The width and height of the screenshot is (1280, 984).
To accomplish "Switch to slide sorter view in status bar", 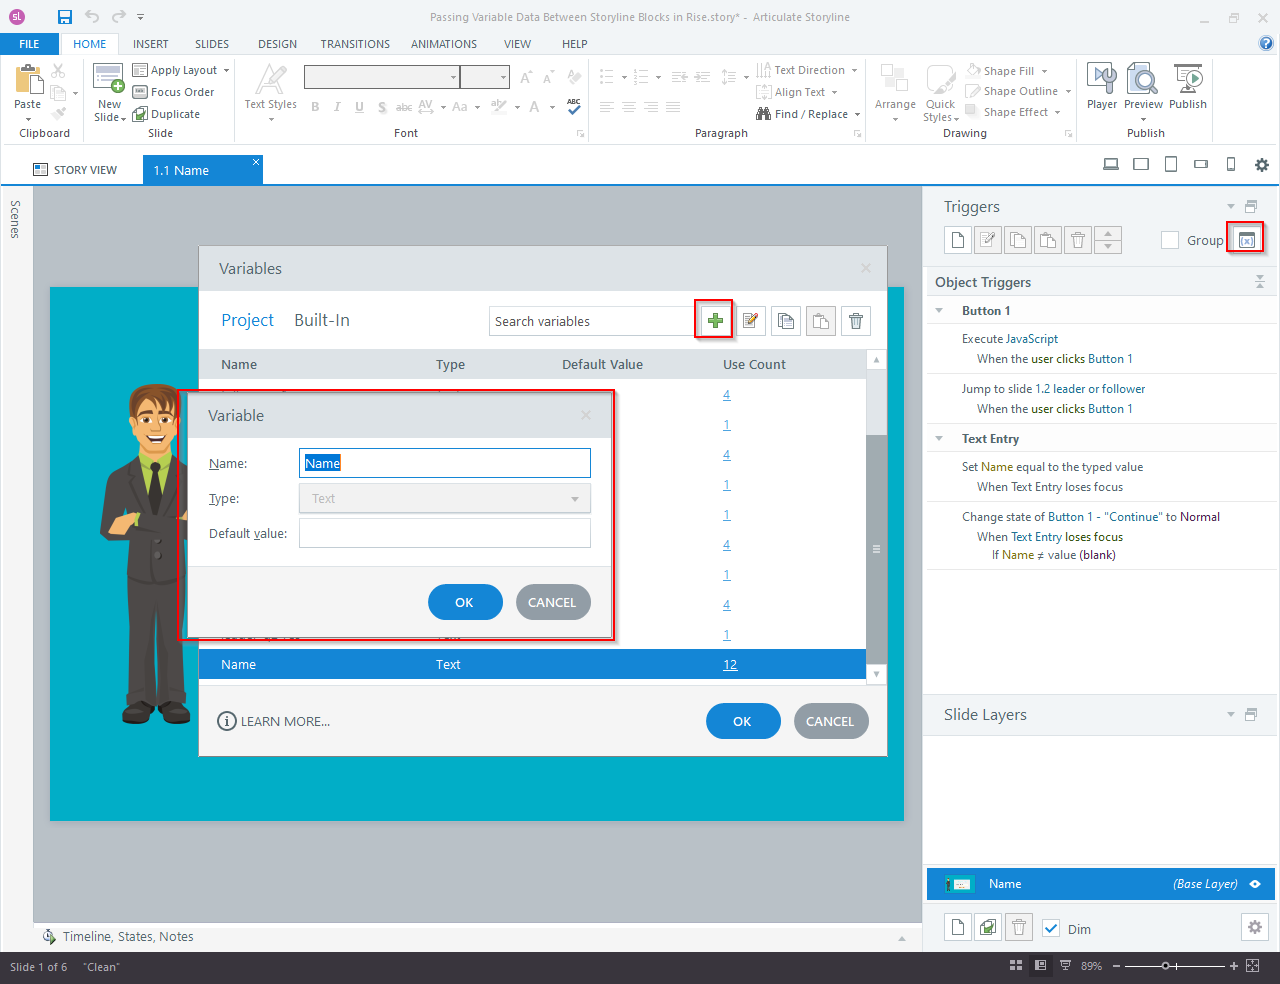I will pos(1016,966).
